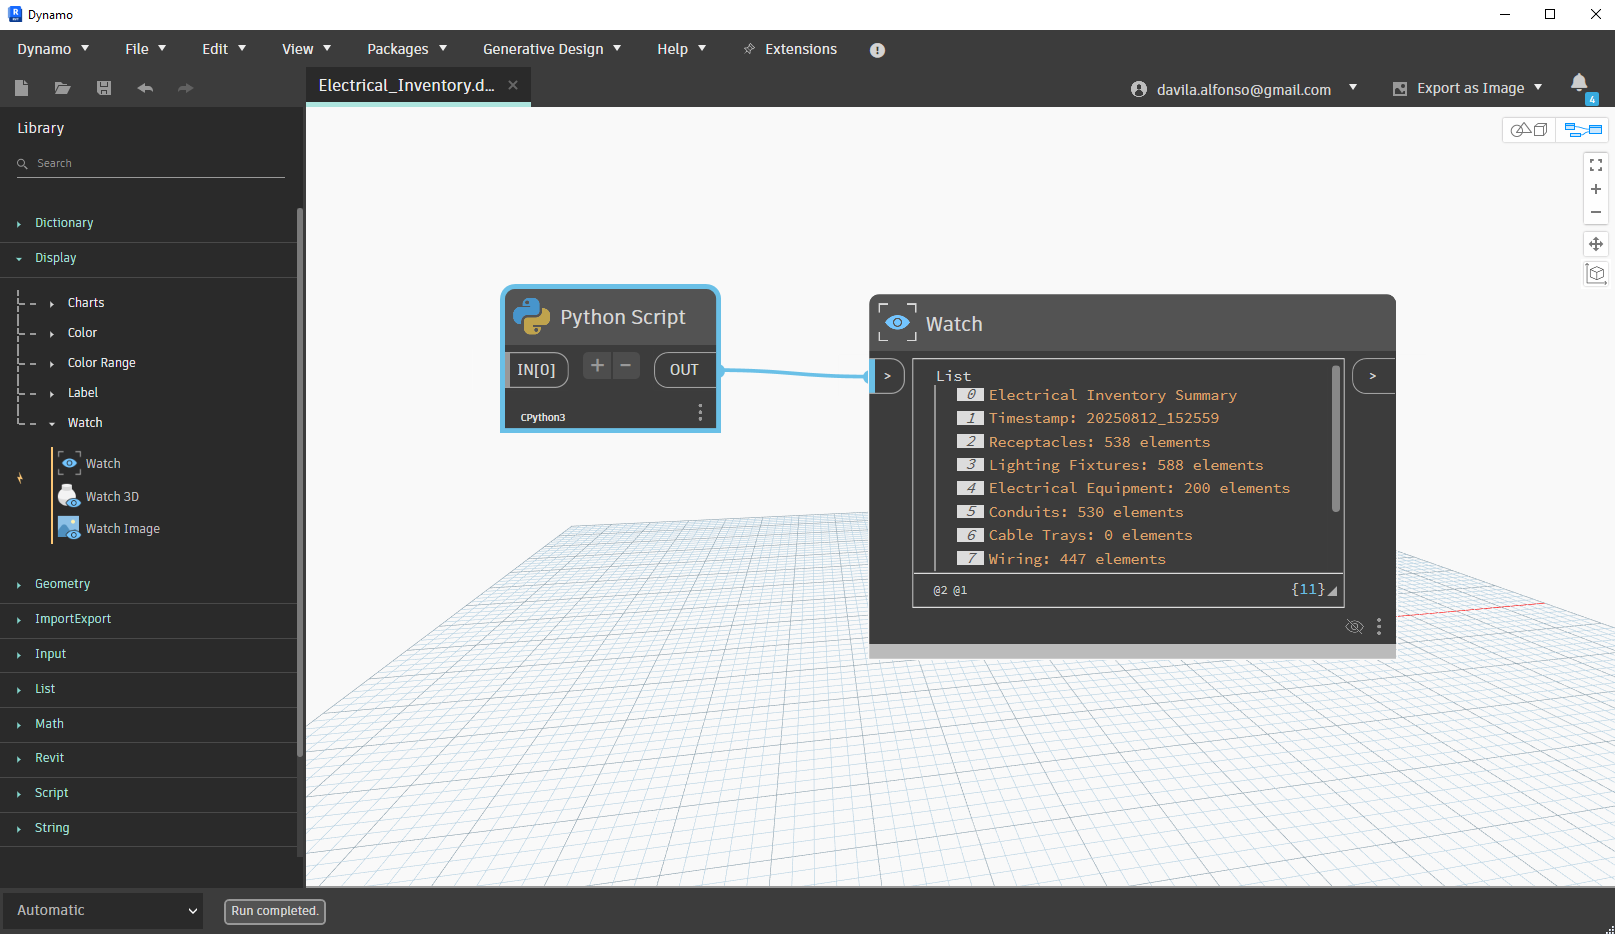
Task: Zoom in using the plus canvas icon
Action: pyautogui.click(x=1596, y=189)
